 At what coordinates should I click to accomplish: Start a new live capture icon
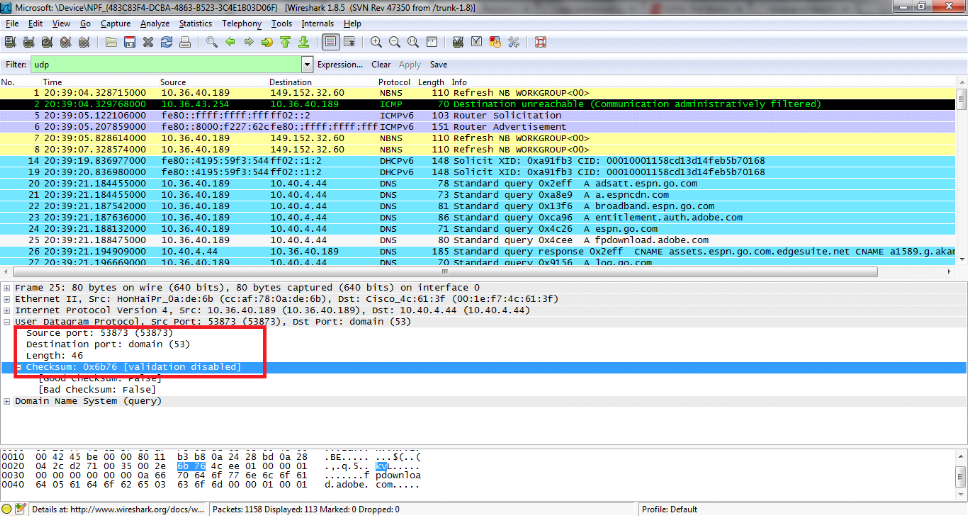point(47,42)
